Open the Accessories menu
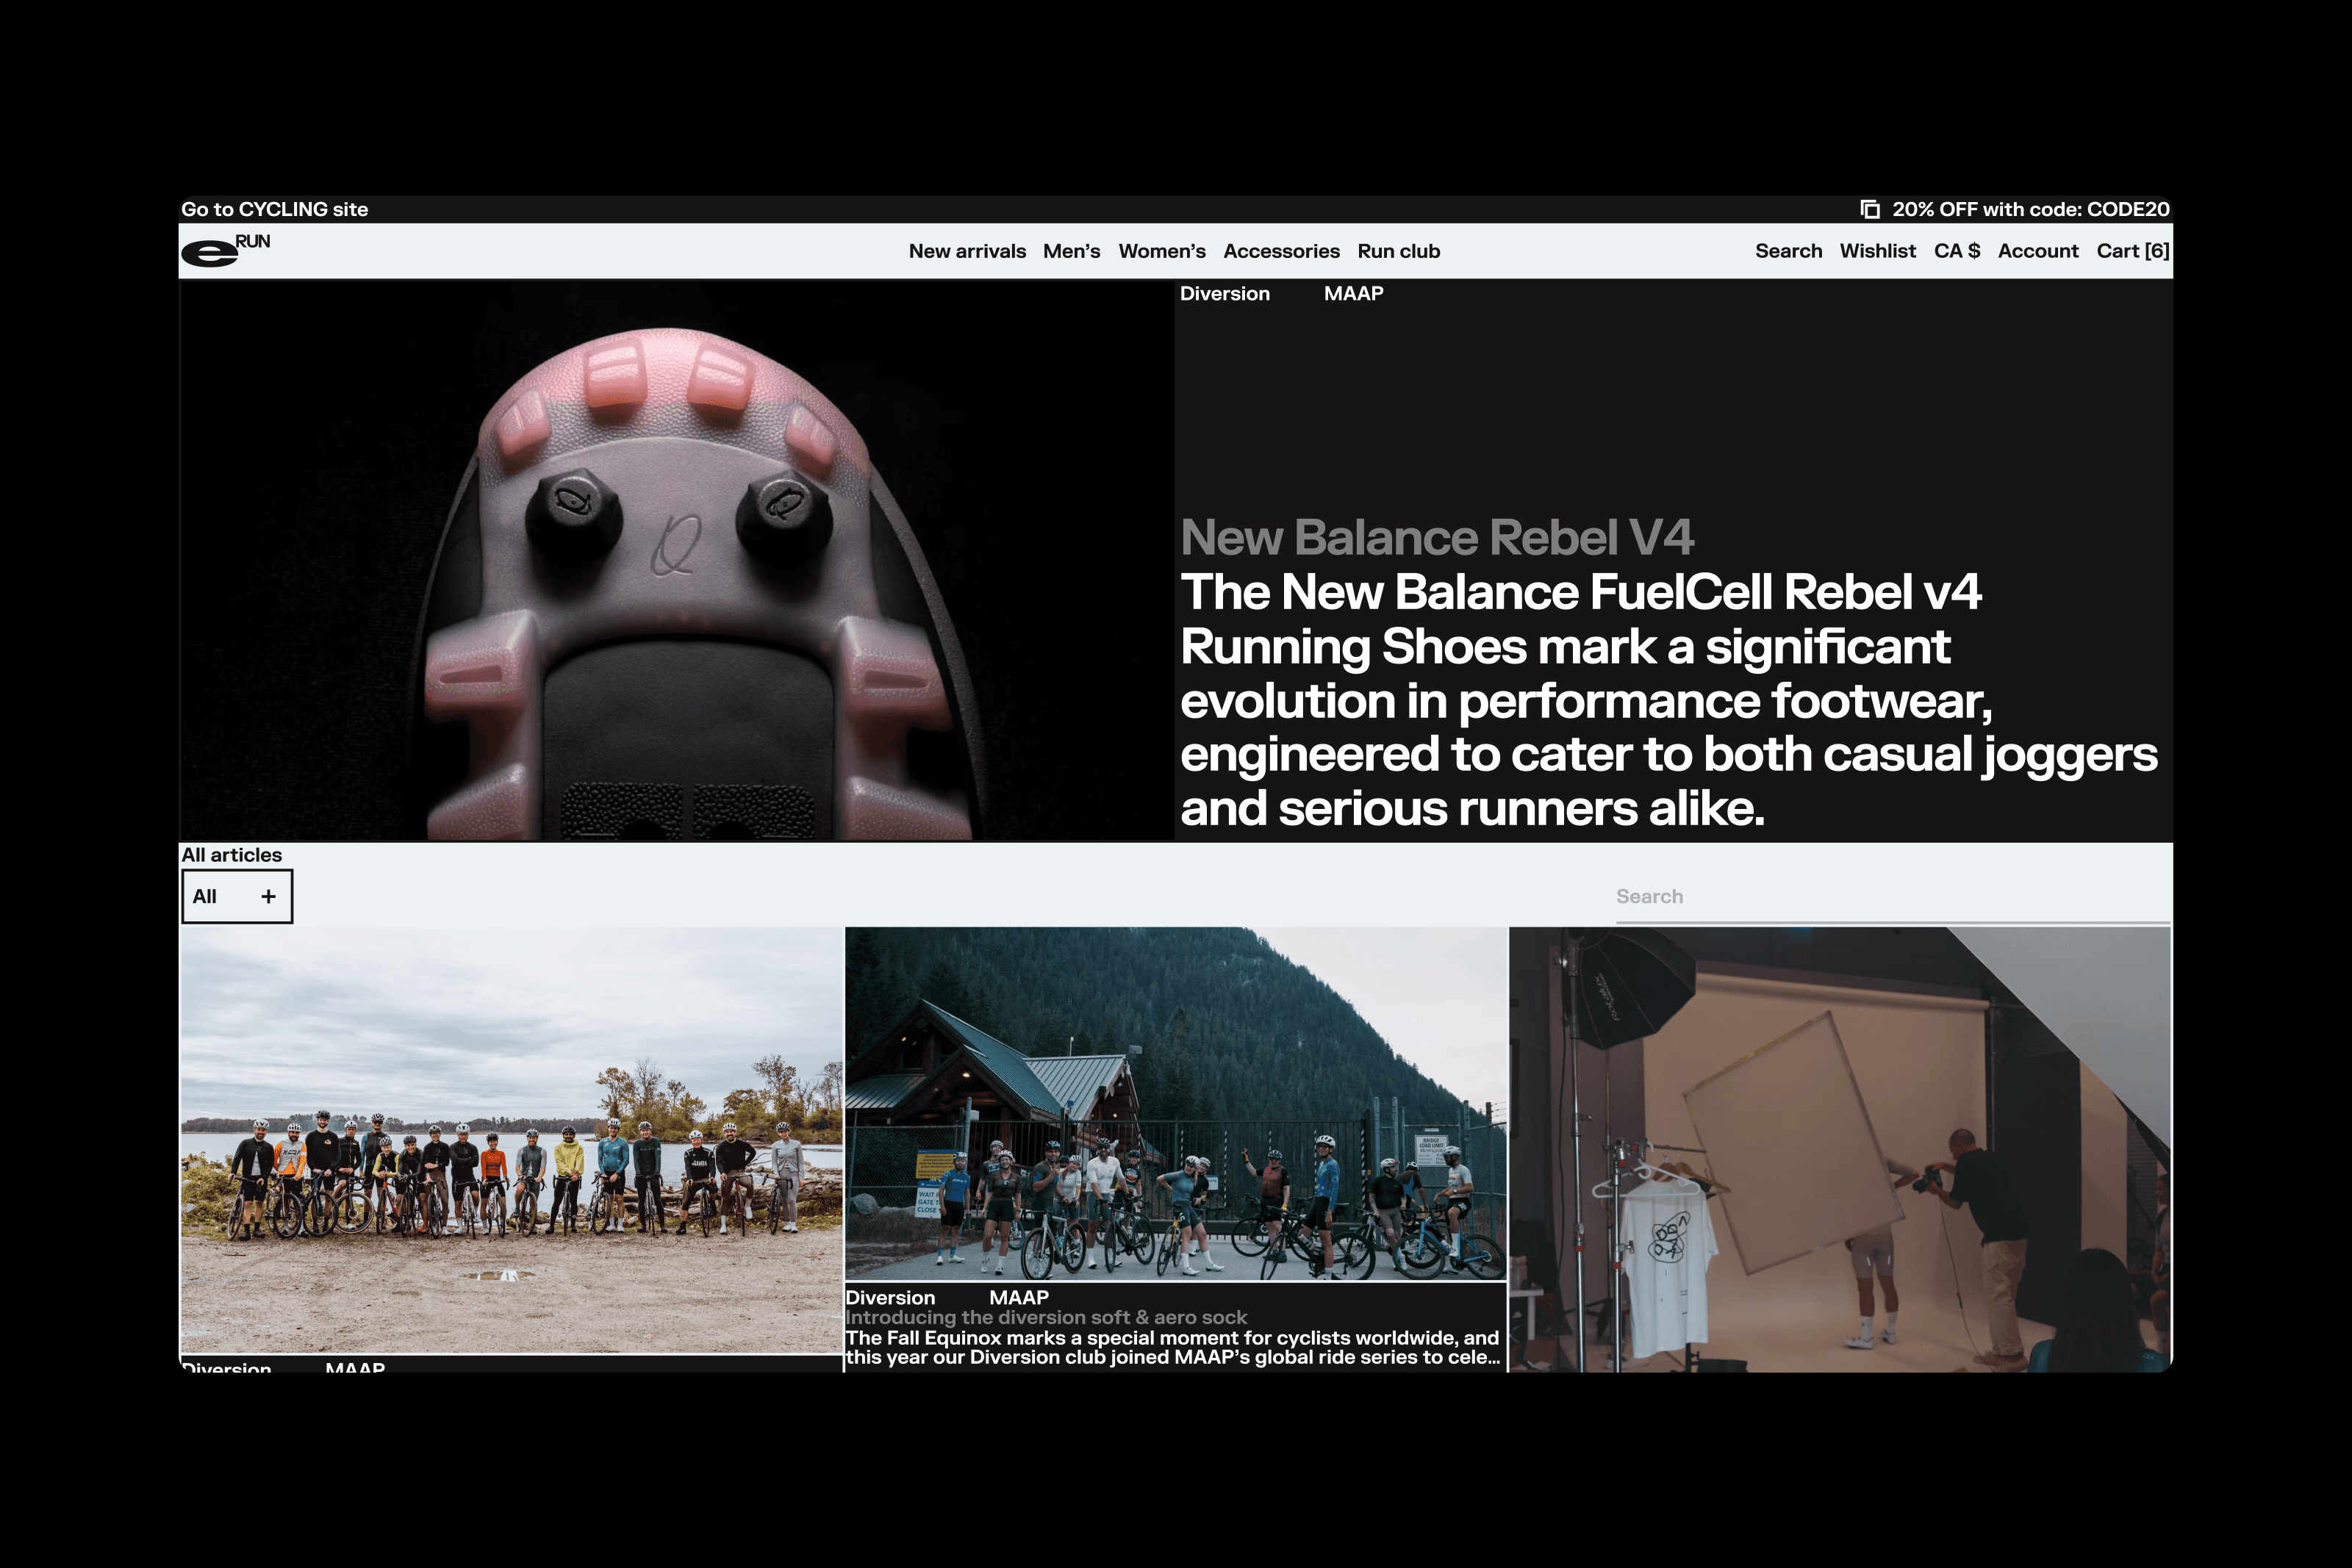Viewport: 2352px width, 1568px height. tap(1281, 251)
